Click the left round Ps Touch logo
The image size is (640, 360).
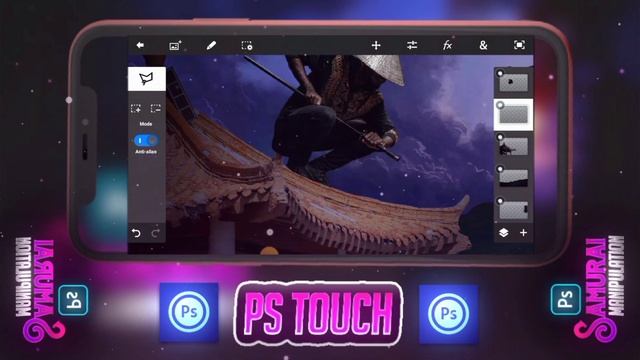(x=189, y=312)
